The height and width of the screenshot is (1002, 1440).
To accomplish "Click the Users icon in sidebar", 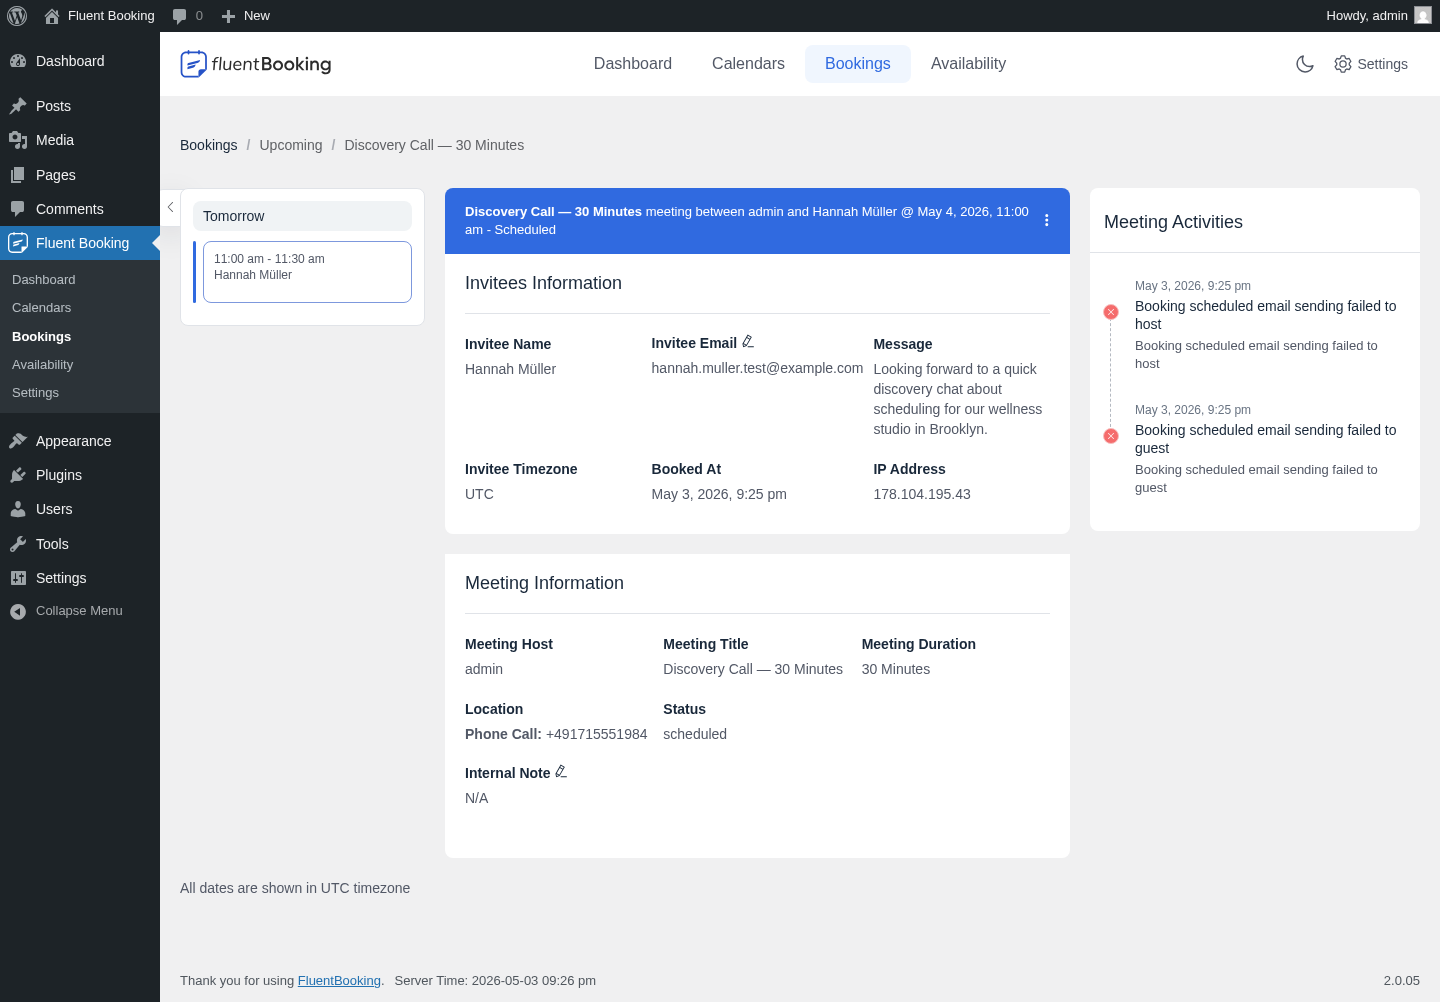I will [18, 509].
